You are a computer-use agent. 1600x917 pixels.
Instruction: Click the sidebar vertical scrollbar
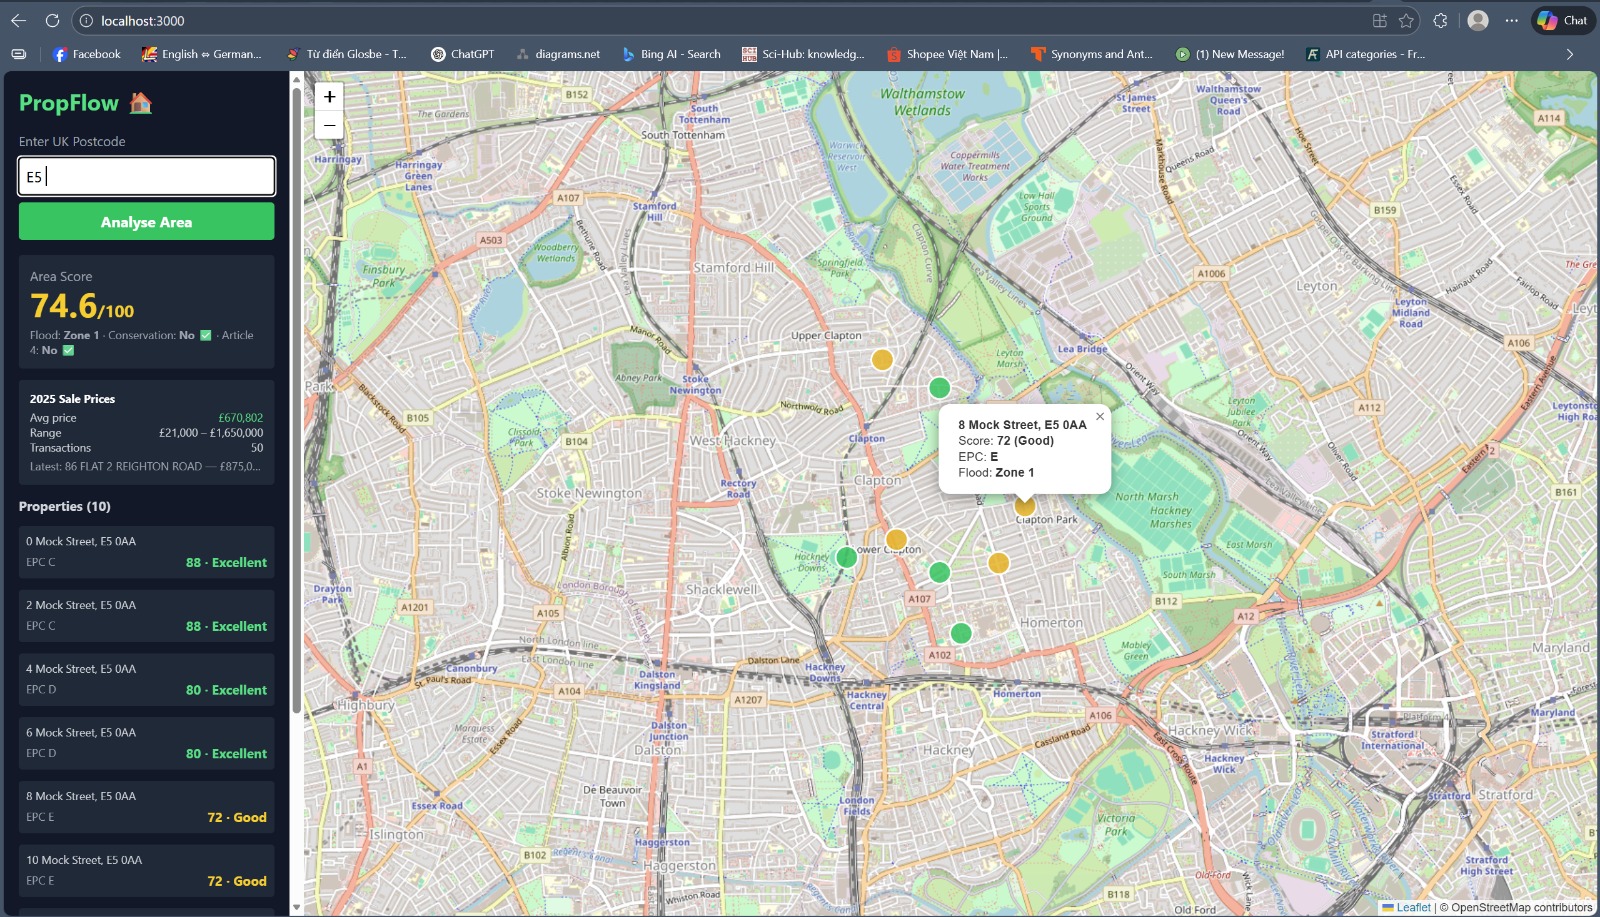(296, 400)
